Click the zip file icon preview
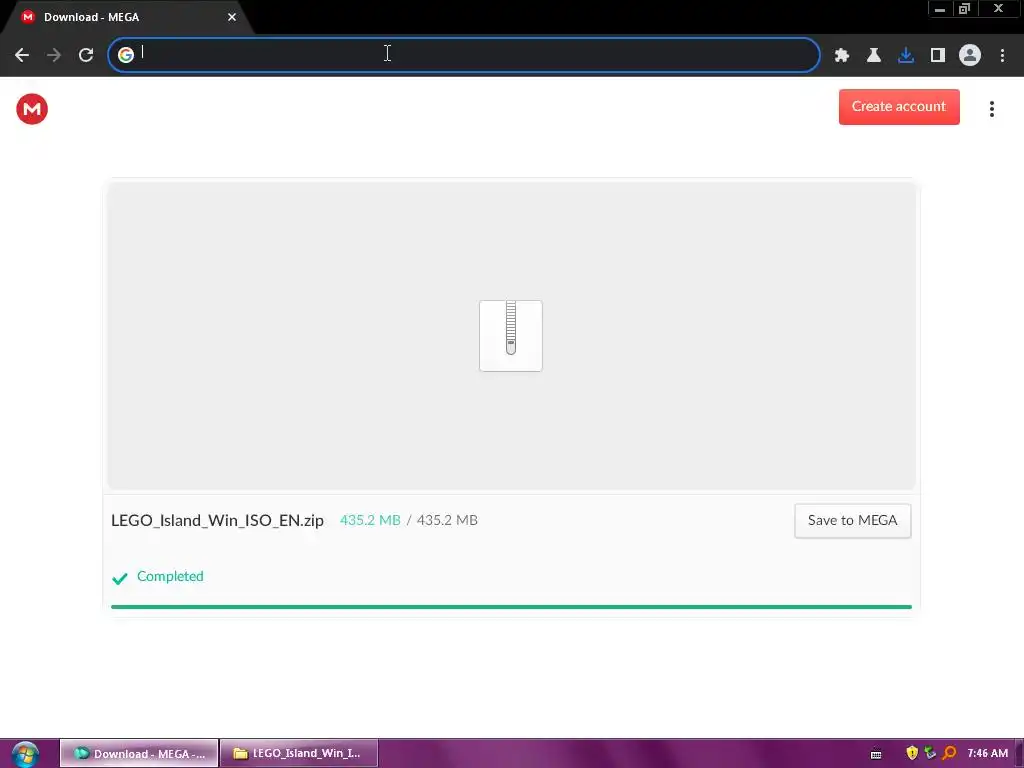This screenshot has width=1024, height=768. [x=511, y=336]
